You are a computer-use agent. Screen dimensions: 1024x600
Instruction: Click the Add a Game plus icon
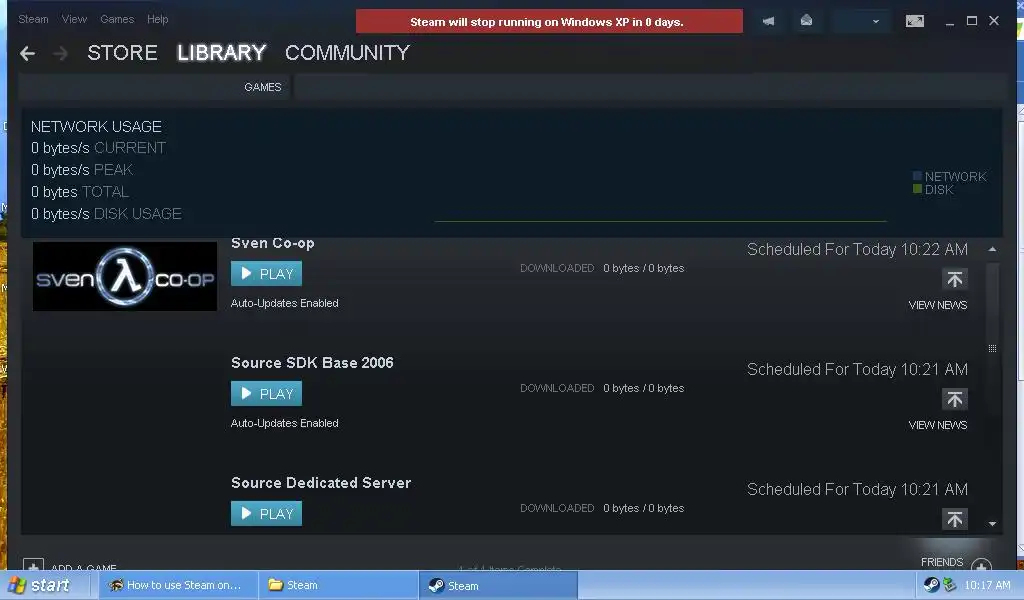coord(33,565)
